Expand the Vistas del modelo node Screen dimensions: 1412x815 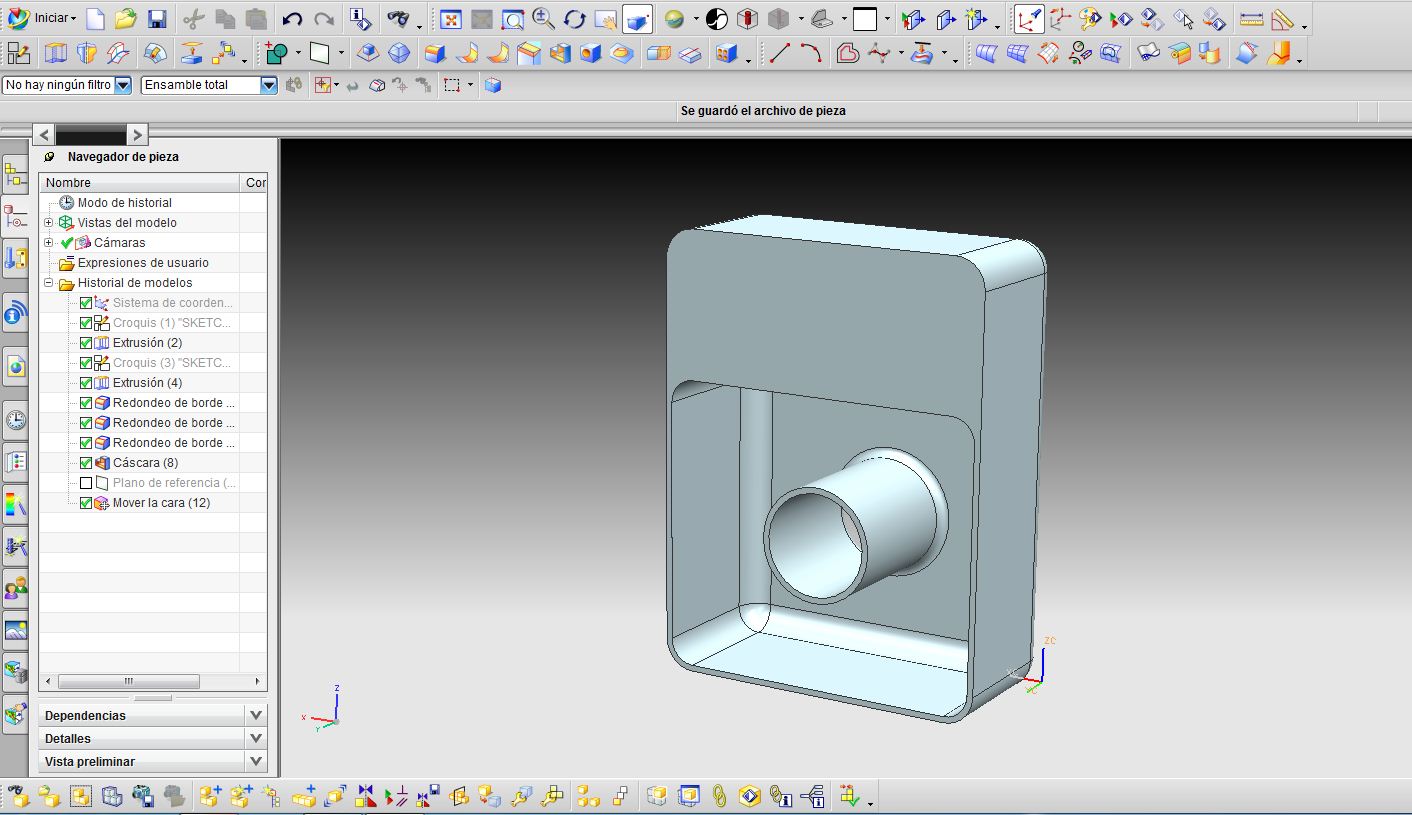pos(48,222)
